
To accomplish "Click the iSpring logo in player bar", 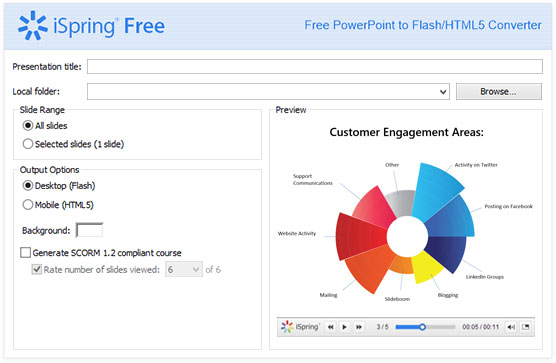I will pyautogui.click(x=300, y=326).
